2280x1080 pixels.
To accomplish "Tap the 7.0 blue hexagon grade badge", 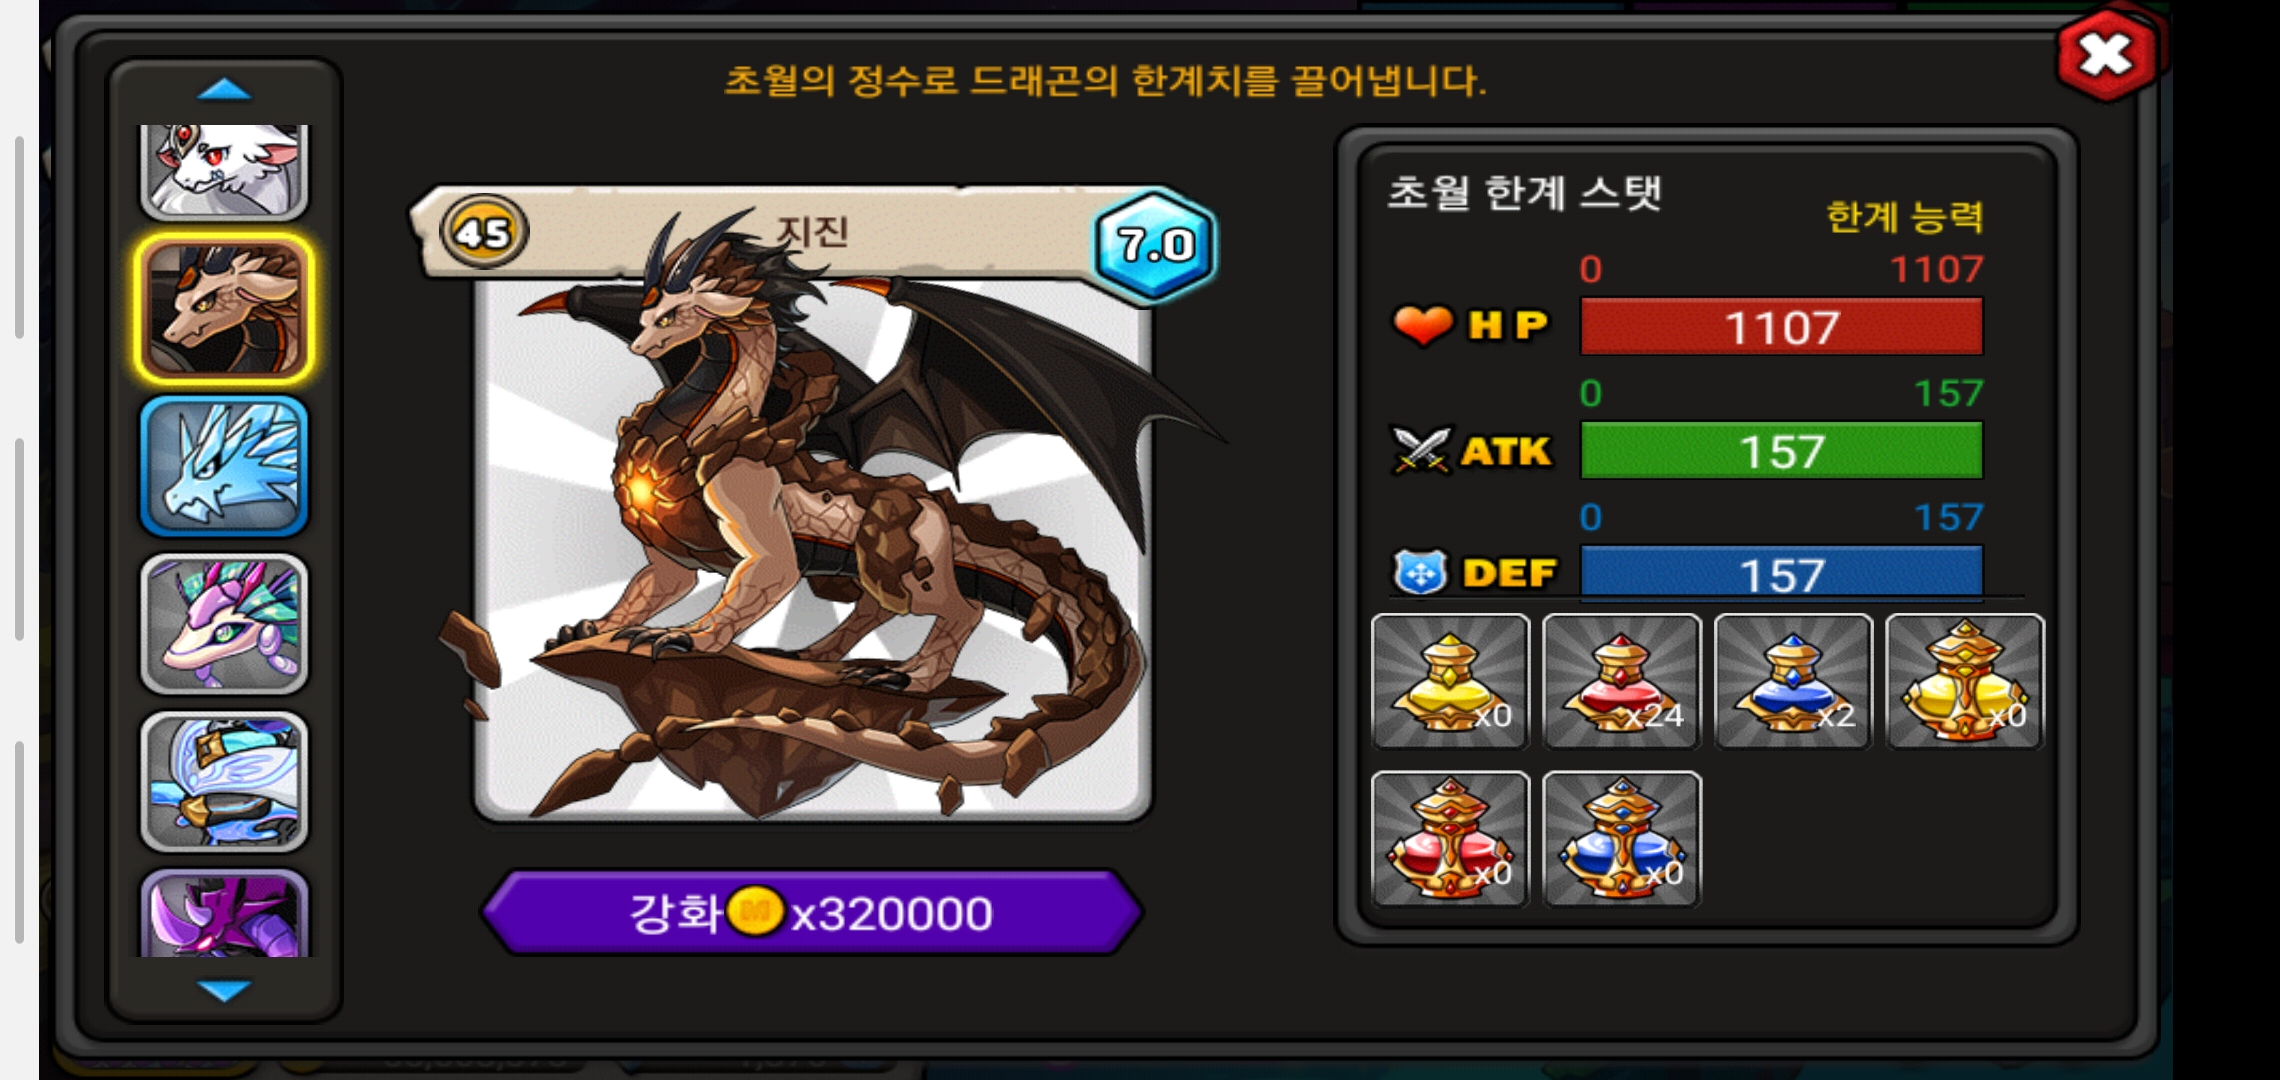I will [x=1155, y=244].
